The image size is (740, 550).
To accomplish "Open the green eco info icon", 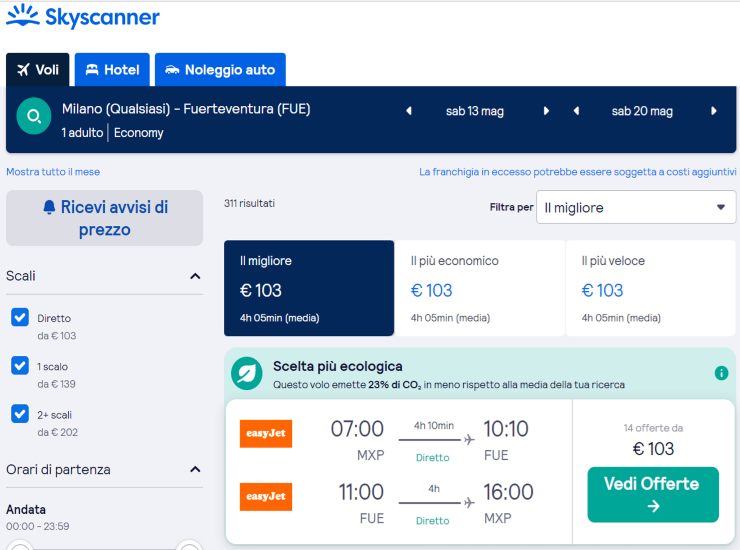I will (x=721, y=373).
